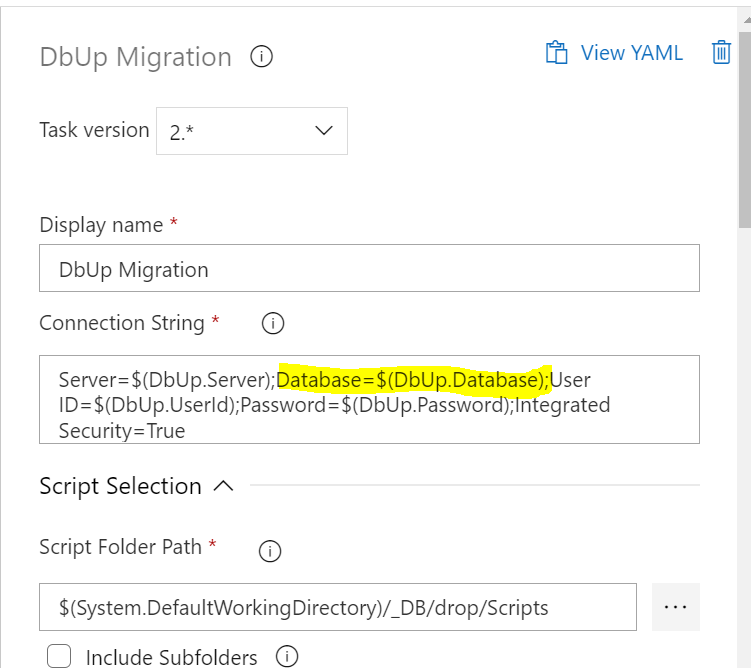Click the Script Folder Path input field
The image size is (751, 668).
tap(338, 607)
